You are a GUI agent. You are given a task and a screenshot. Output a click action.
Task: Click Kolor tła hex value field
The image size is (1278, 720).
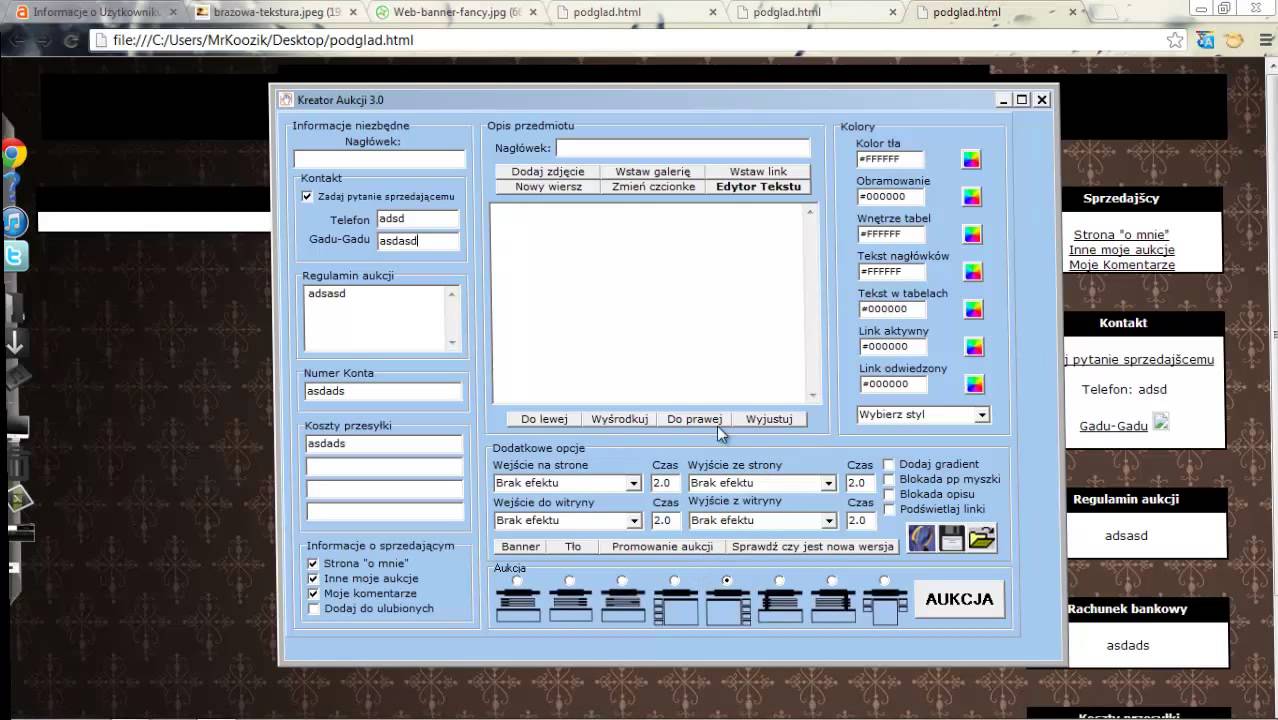(x=890, y=160)
